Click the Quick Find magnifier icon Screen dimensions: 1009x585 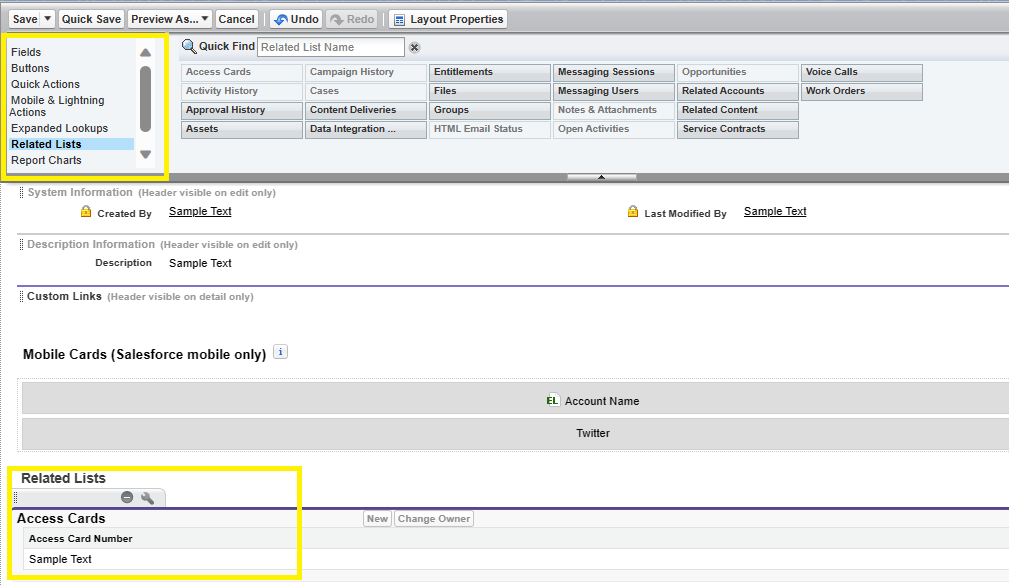pyautogui.click(x=189, y=46)
